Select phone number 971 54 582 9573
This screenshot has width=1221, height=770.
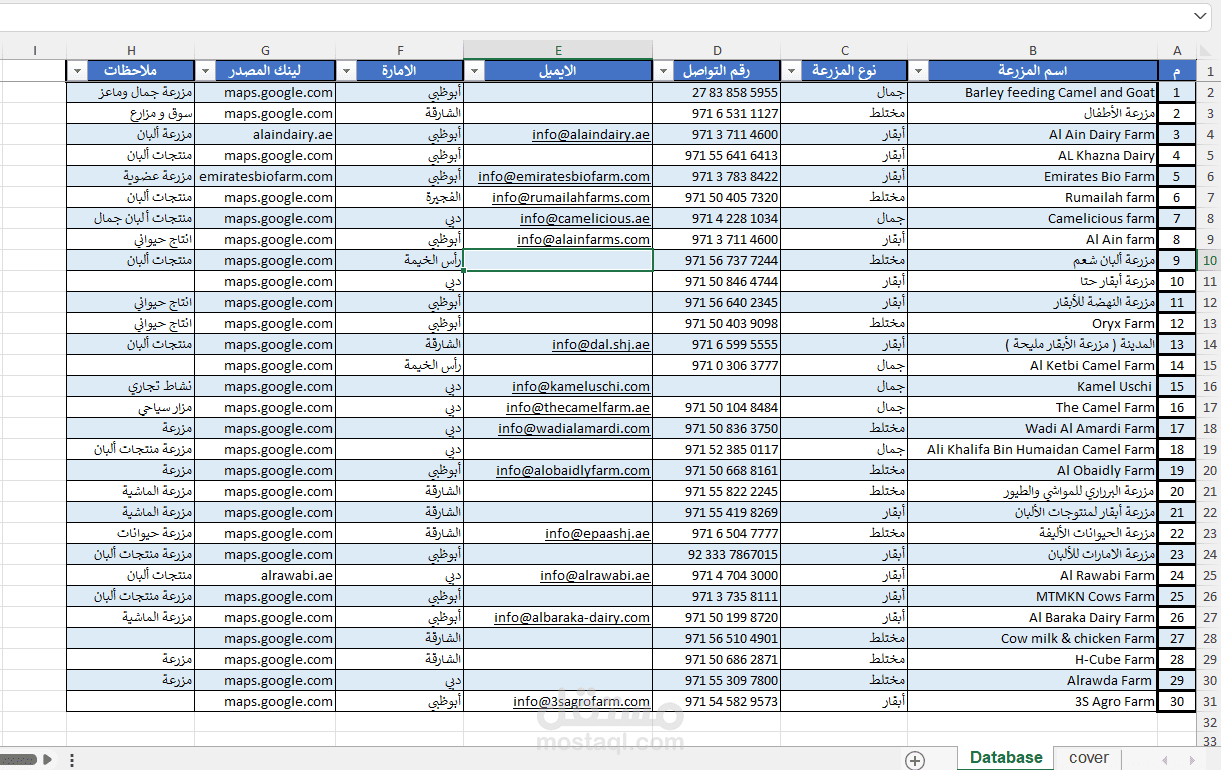(717, 701)
